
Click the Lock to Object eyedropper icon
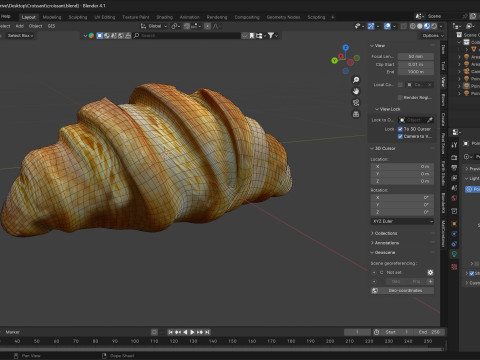(x=430, y=120)
